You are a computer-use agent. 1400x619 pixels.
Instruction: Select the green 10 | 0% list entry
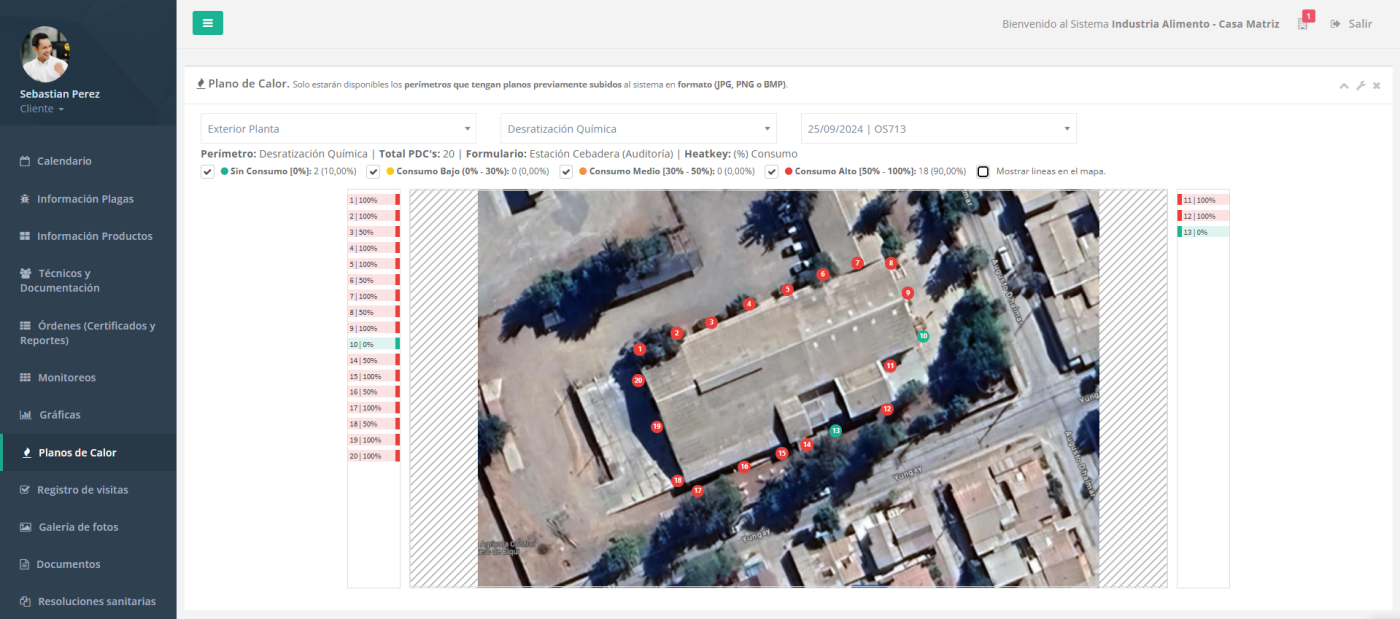click(373, 344)
